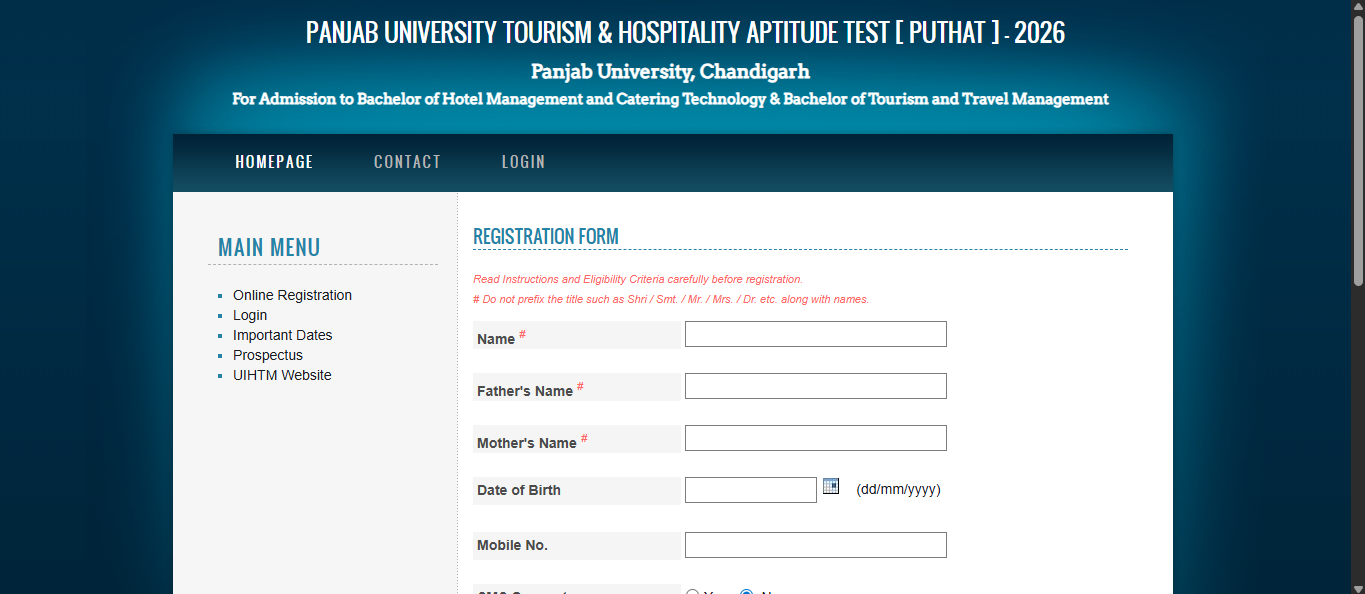The width and height of the screenshot is (1365, 594).
Task: Click the page vertical scrollbar thumb
Action: pos(1357,150)
